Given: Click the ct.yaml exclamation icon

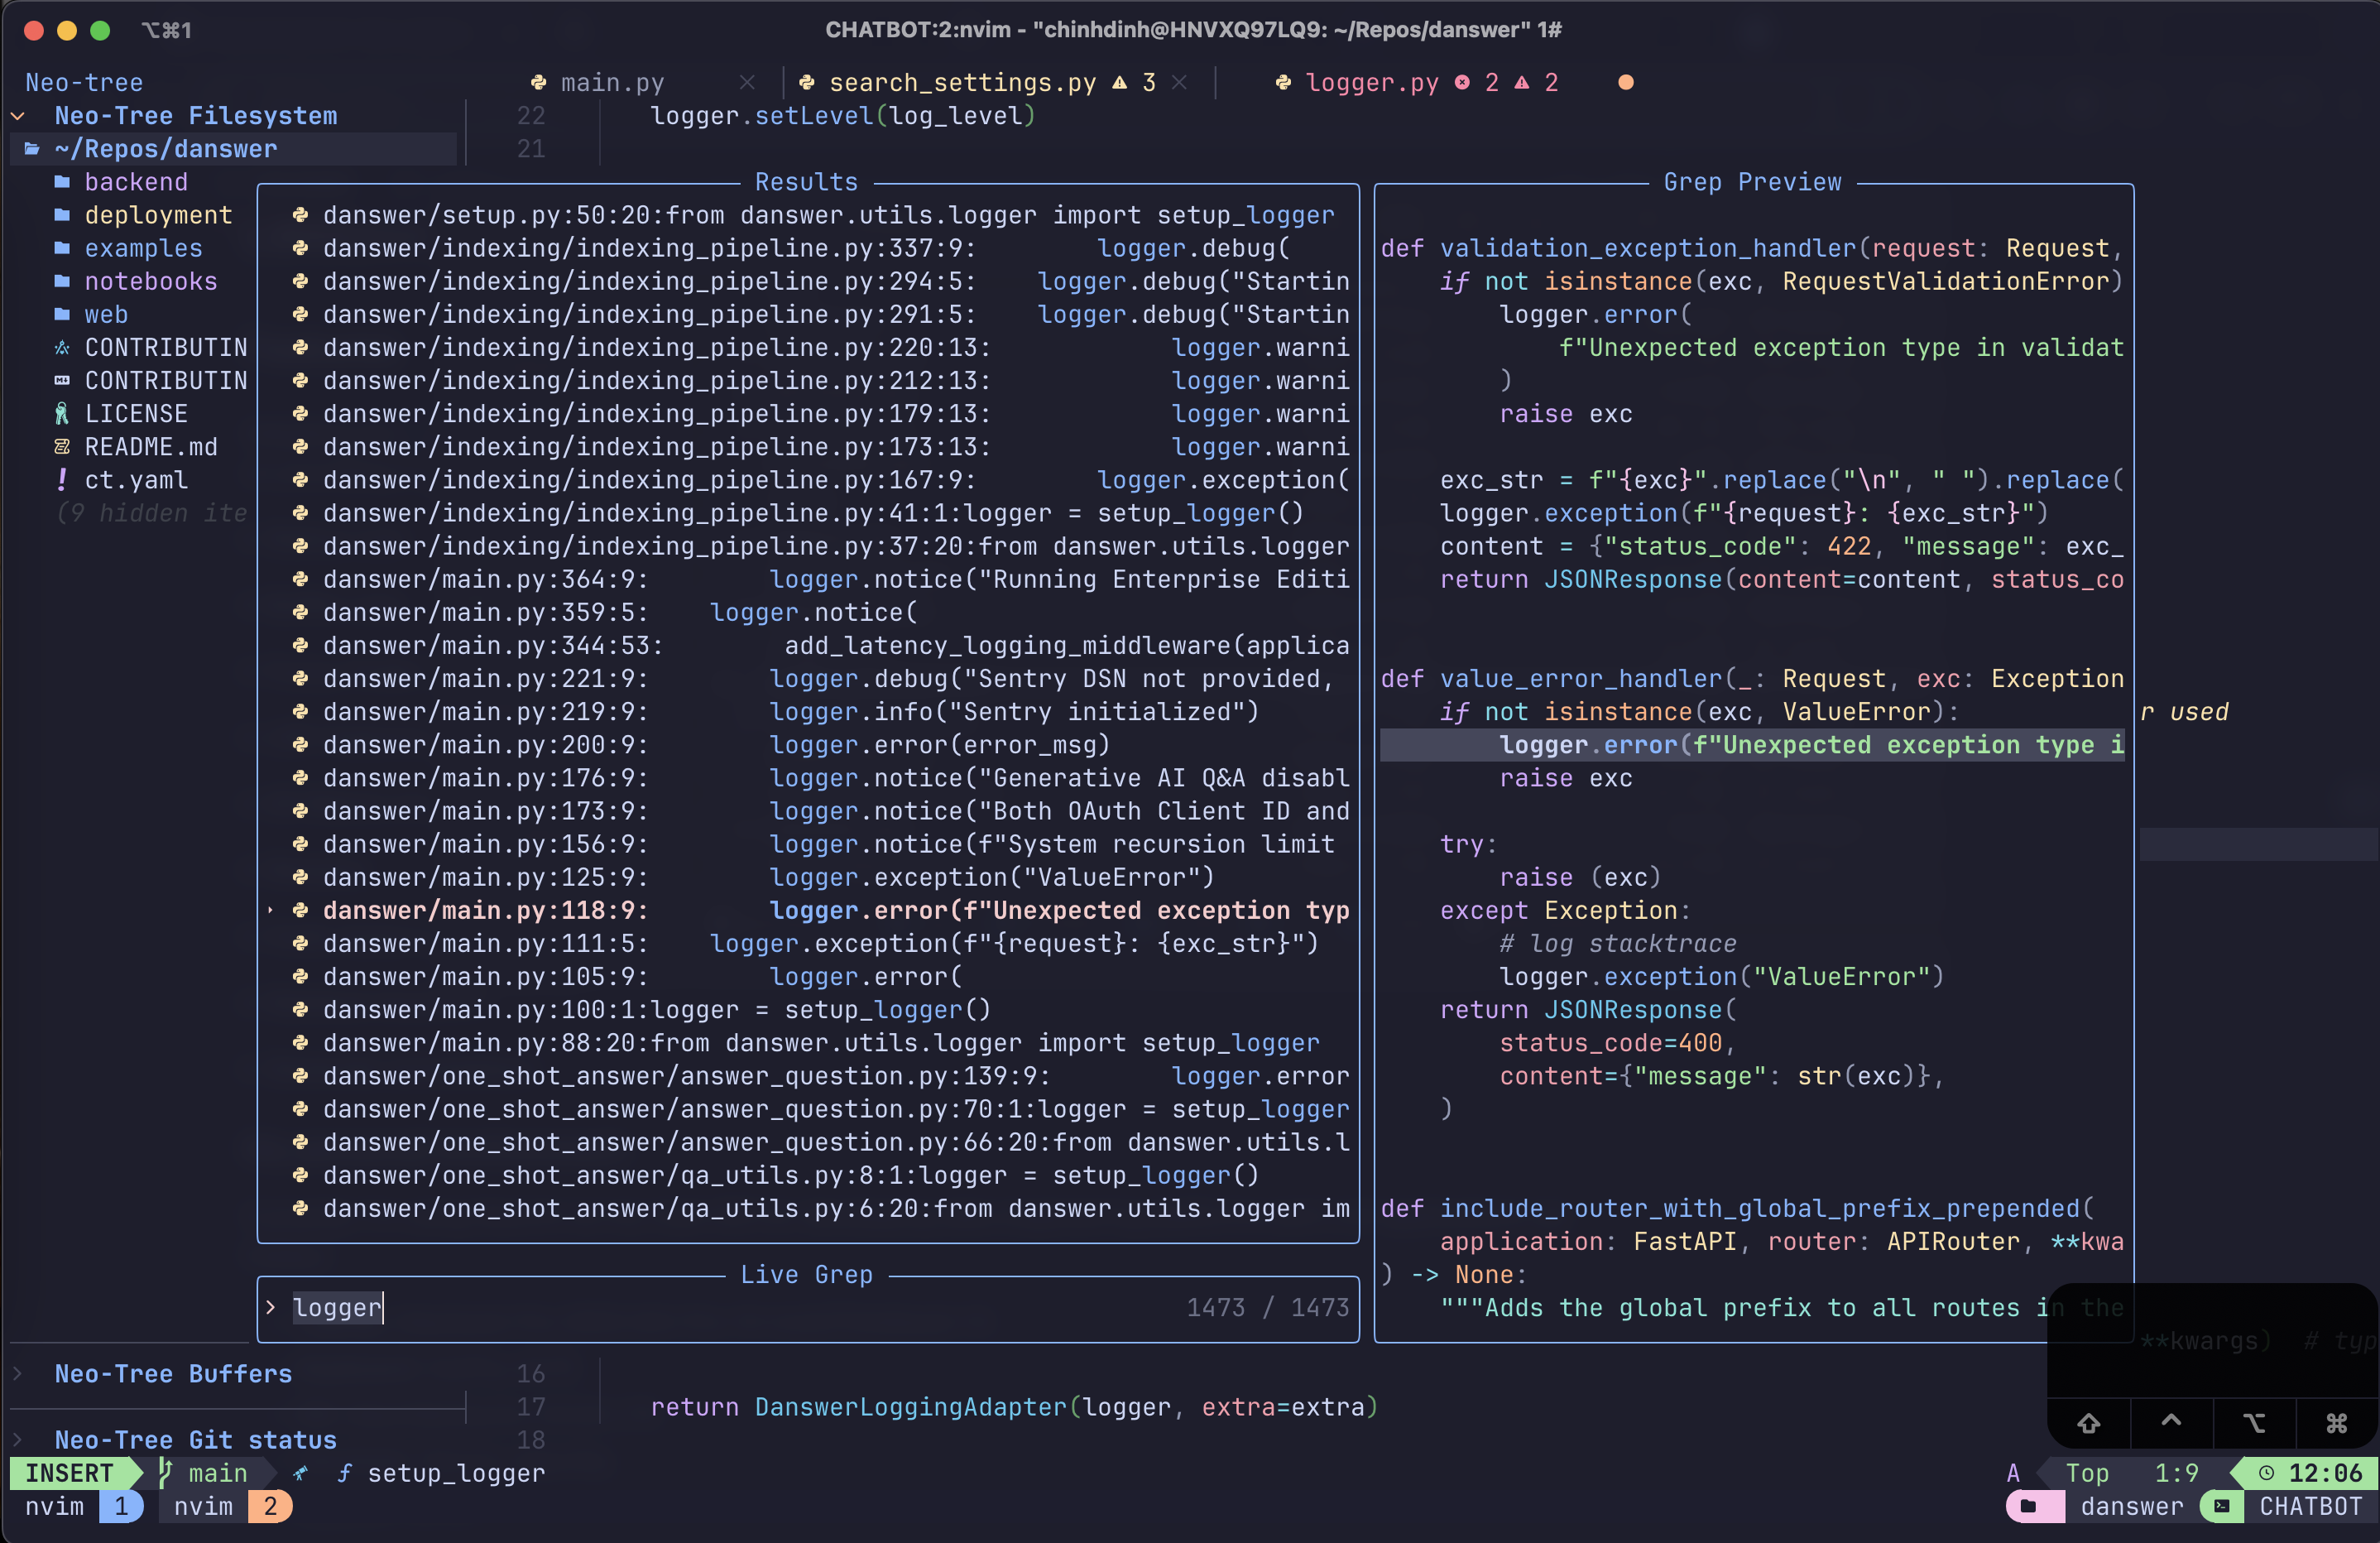Looking at the screenshot, I should tap(62, 480).
